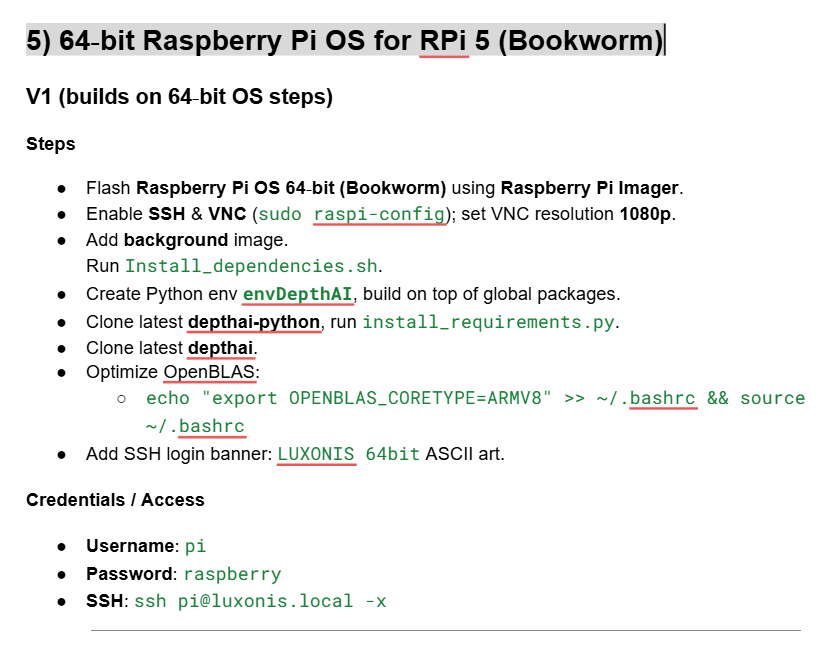This screenshot has width=835, height=665.
Task: Click the username value pi
Action: click(x=196, y=547)
